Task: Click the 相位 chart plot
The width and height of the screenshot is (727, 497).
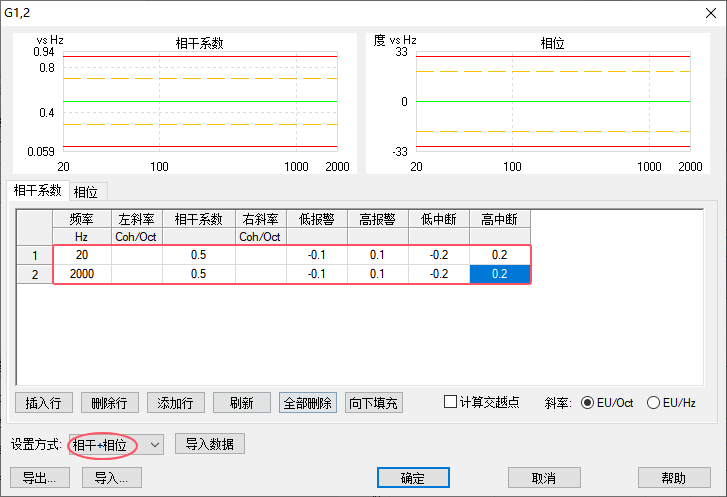Action: point(553,102)
